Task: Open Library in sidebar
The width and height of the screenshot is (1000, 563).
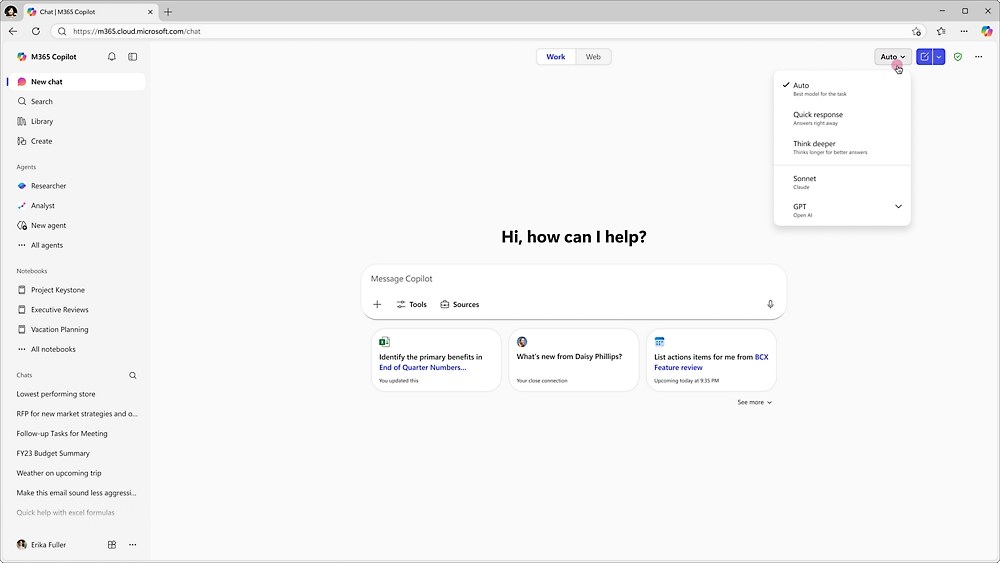Action: pos(77,121)
